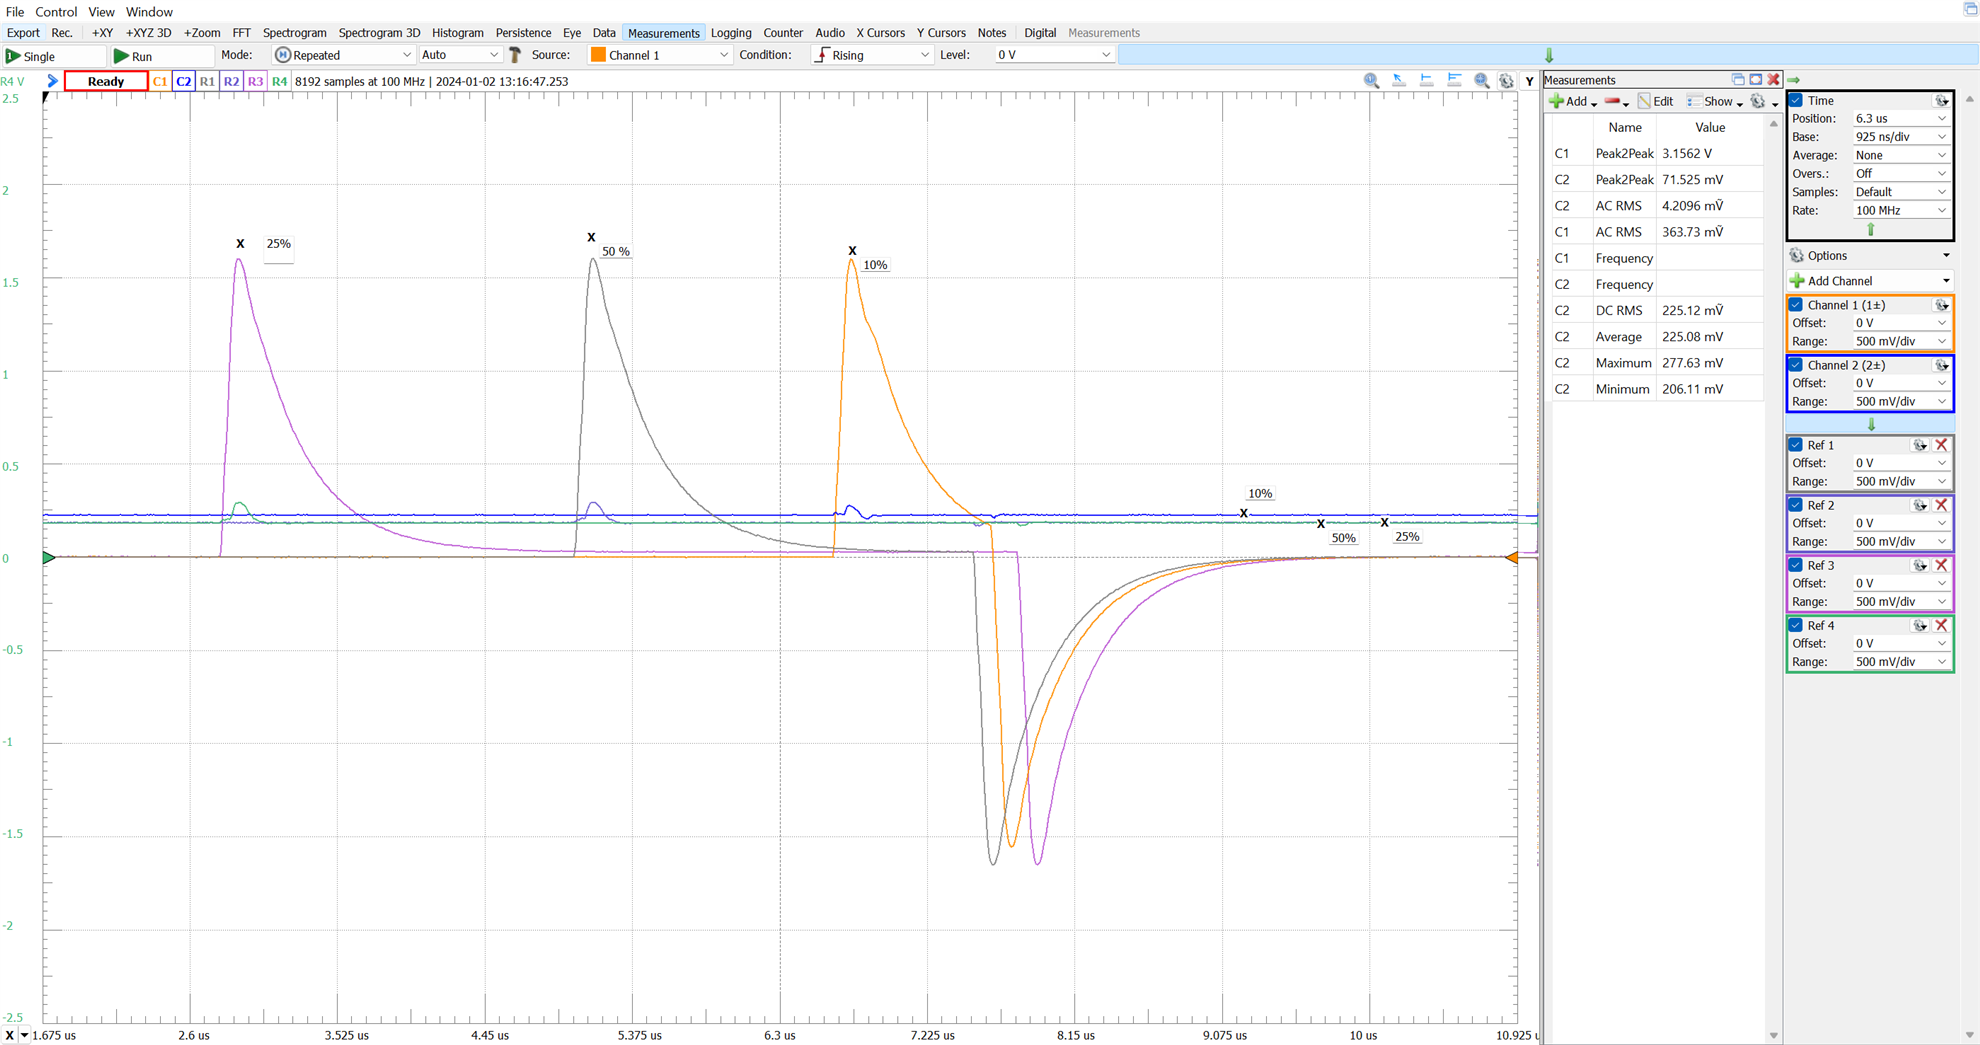Uncheck the Channel 1 checkbox
The image size is (1980, 1045).
pos(1796,305)
